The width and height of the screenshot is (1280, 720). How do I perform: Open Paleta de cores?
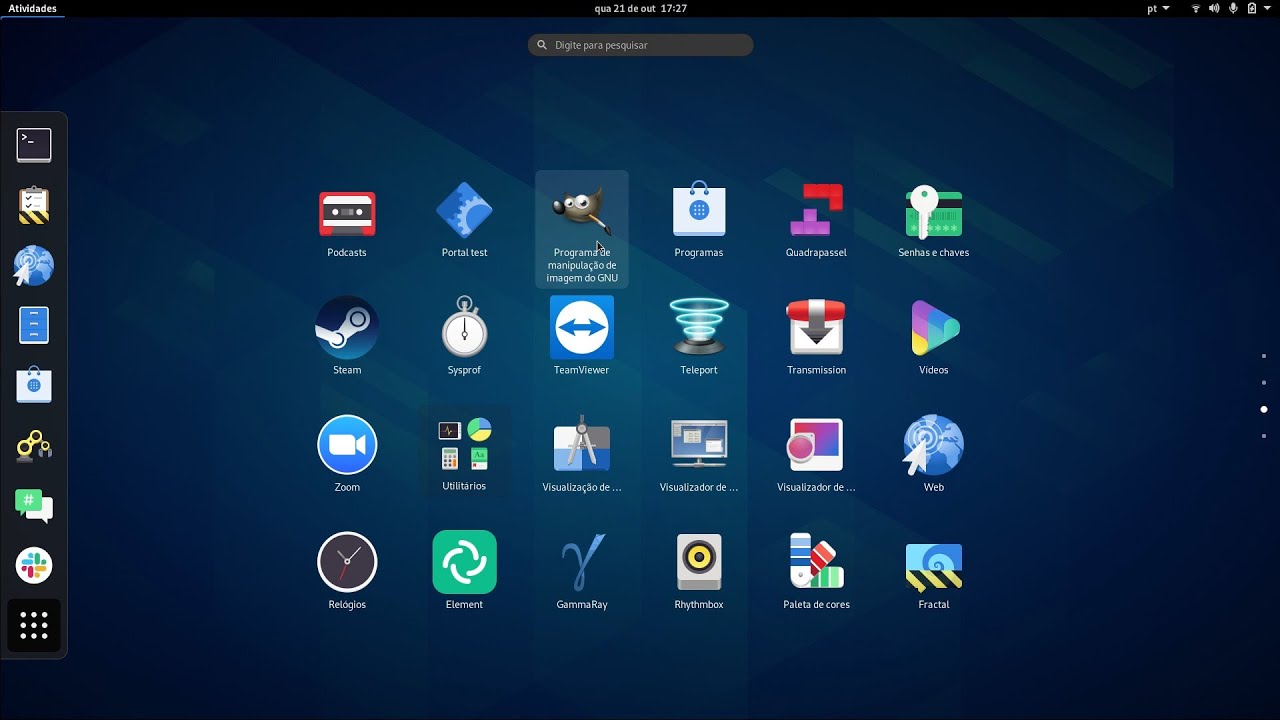(816, 572)
